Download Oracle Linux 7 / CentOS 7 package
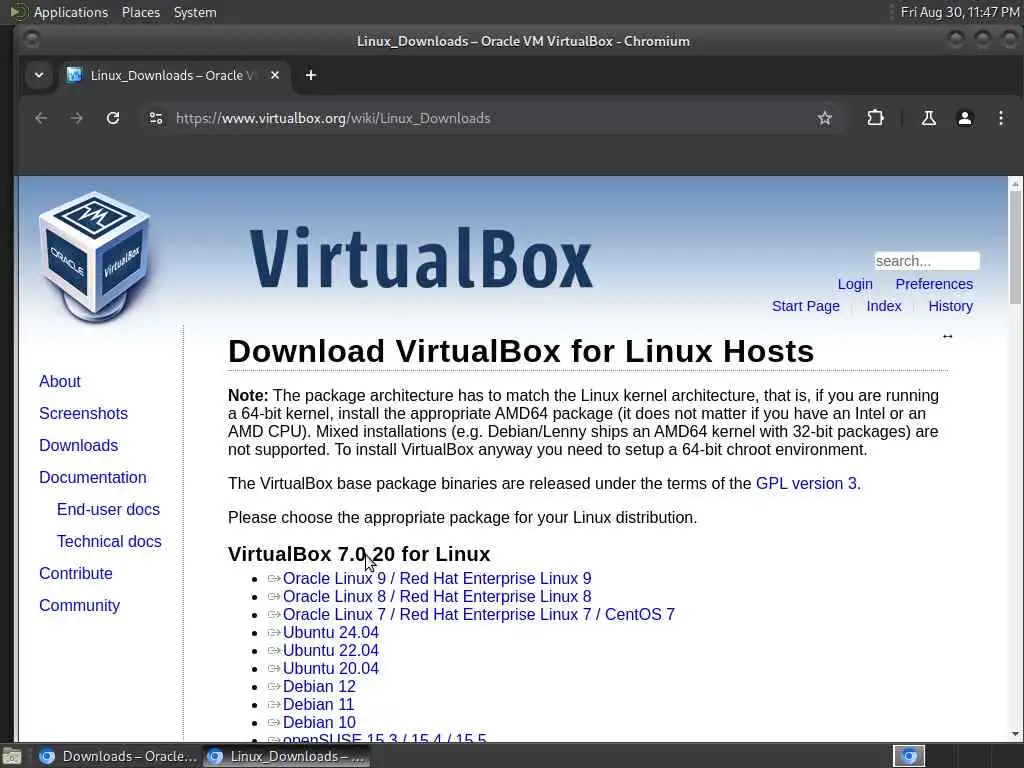Image resolution: width=1024 pixels, height=768 pixels. 479,615
